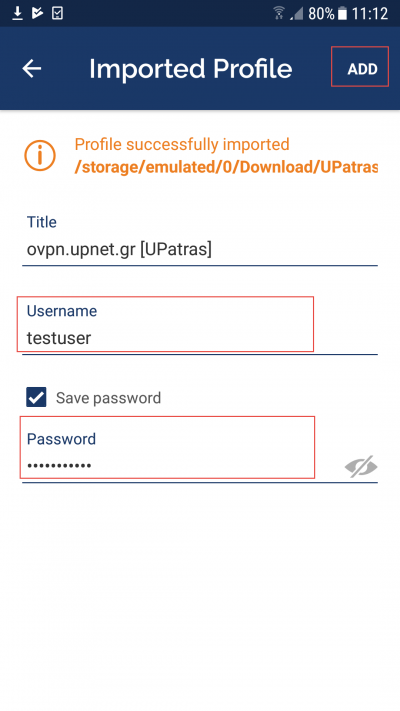Tap the 80% battery percentage text

(321, 14)
